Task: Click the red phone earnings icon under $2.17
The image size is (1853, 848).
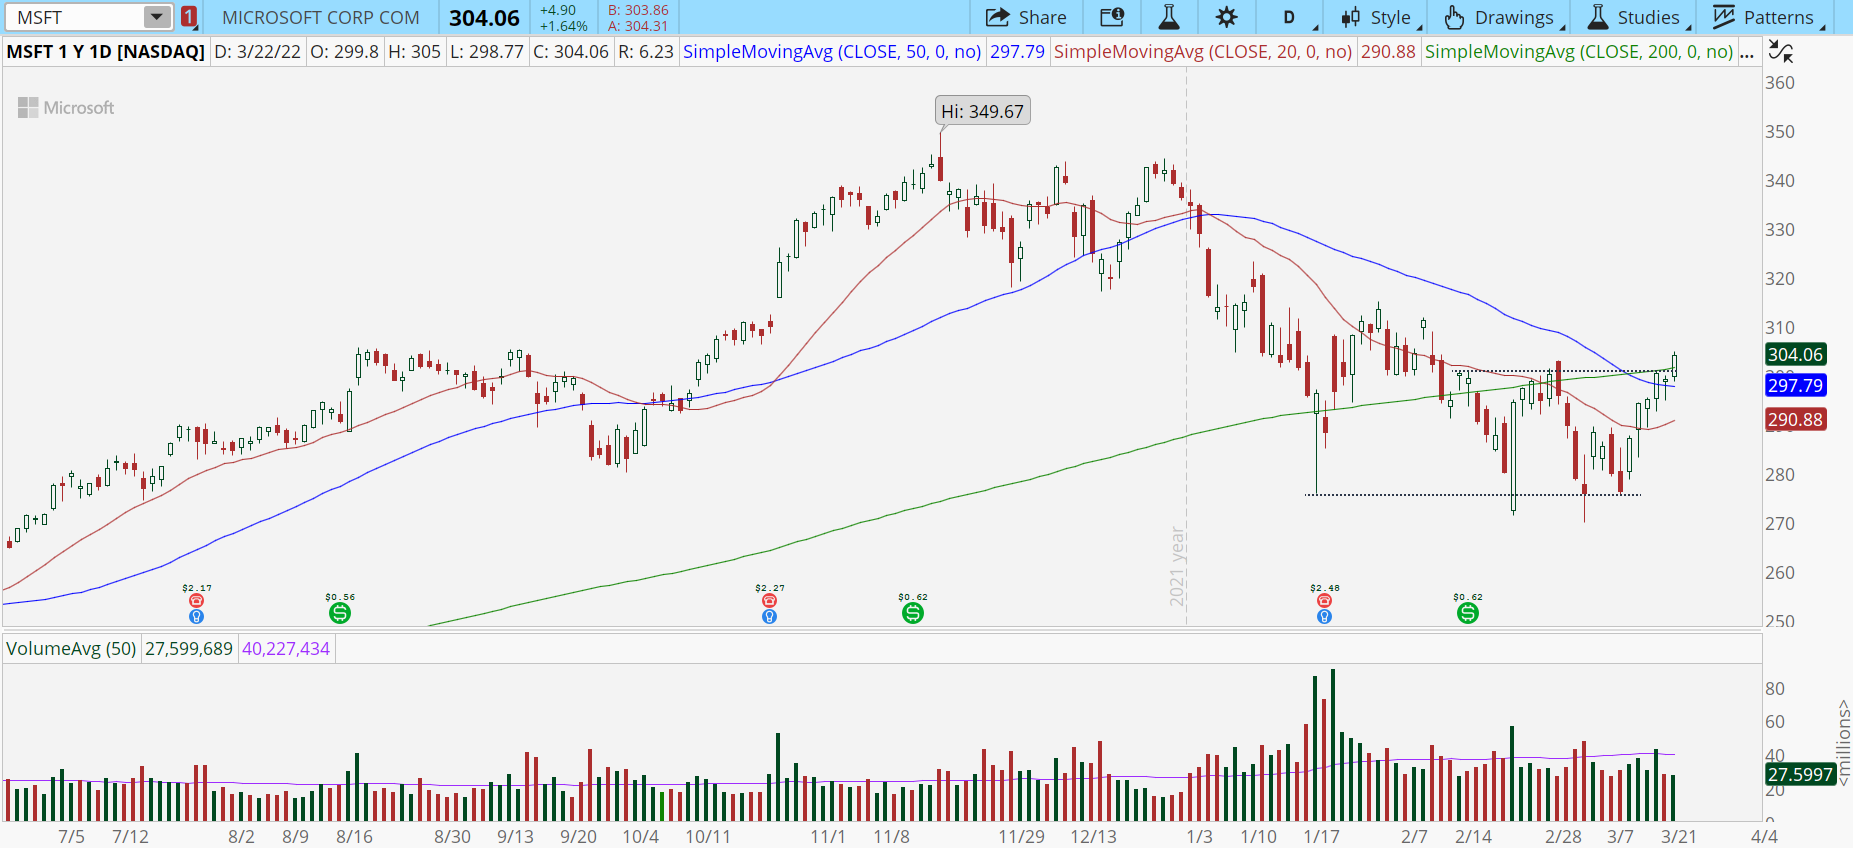Action: click(196, 601)
